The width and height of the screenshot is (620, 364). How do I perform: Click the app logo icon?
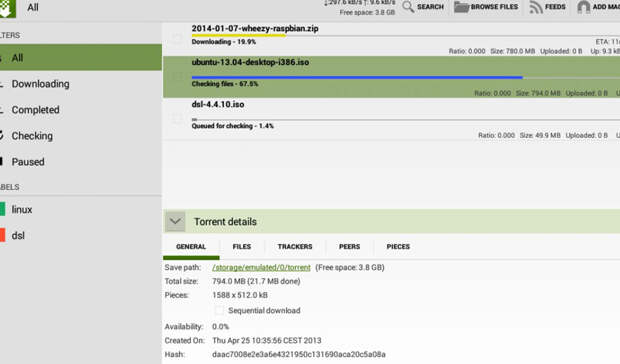click(x=7, y=8)
